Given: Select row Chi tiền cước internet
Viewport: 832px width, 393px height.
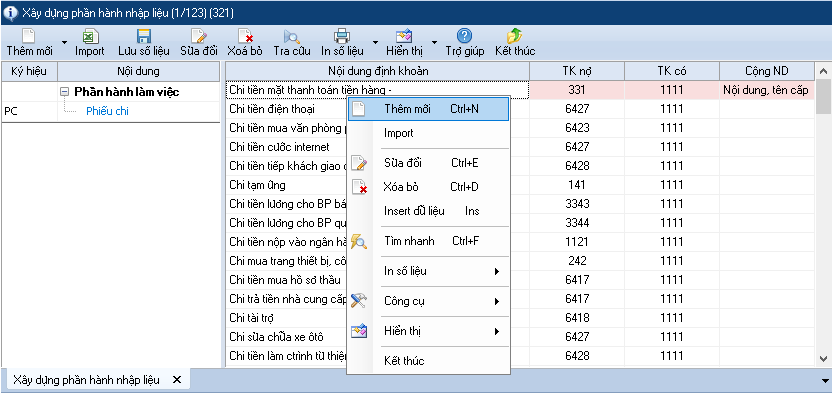Looking at the screenshot, I should pyautogui.click(x=279, y=147).
